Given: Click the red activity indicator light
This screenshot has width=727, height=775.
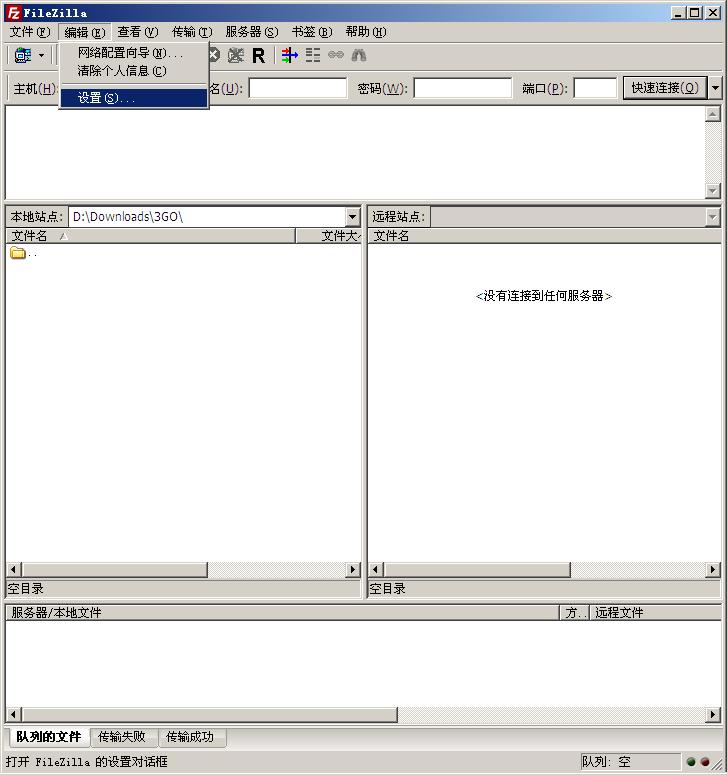Looking at the screenshot, I should coord(705,762).
